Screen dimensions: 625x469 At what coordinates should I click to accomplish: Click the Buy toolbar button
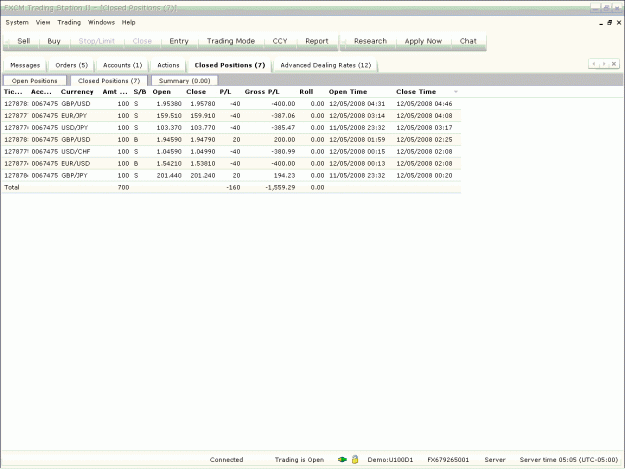click(54, 41)
